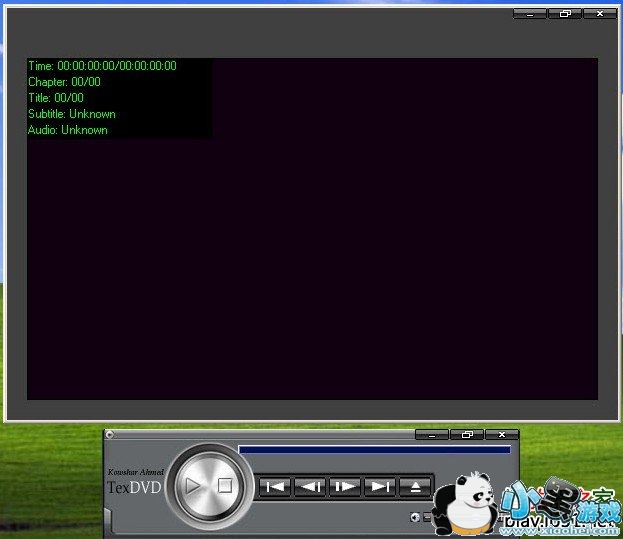Click the Title: 00/00 text

(56, 98)
